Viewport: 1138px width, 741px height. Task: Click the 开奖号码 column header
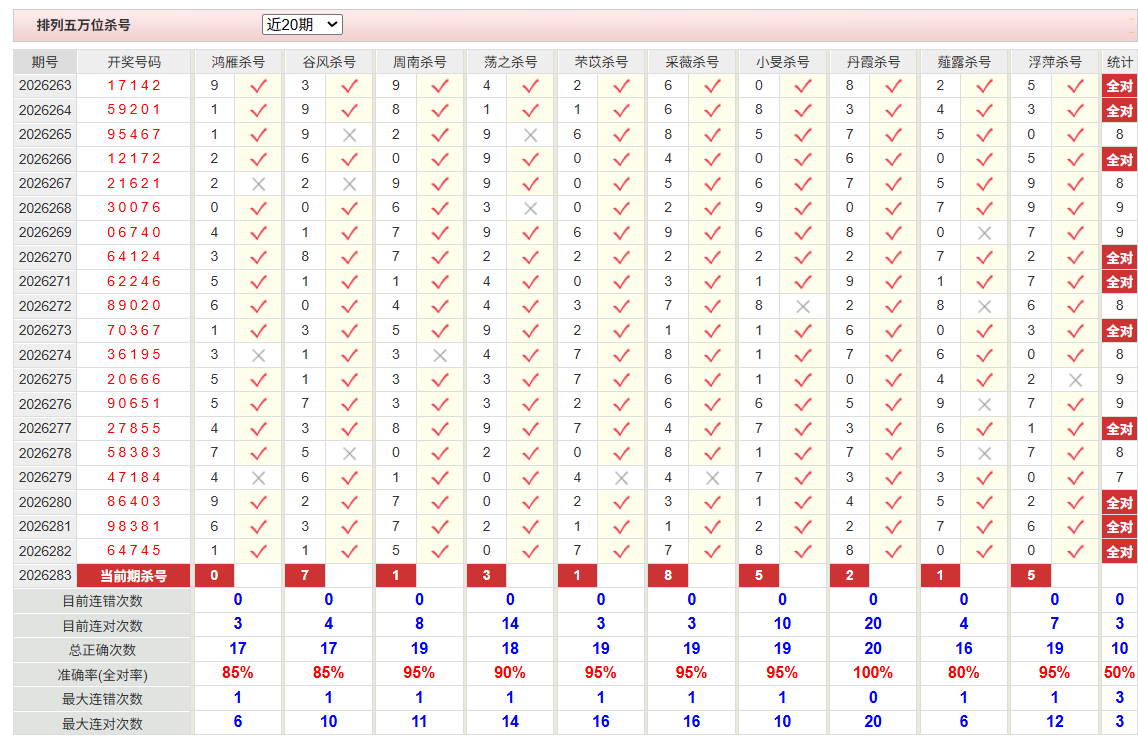coord(134,62)
